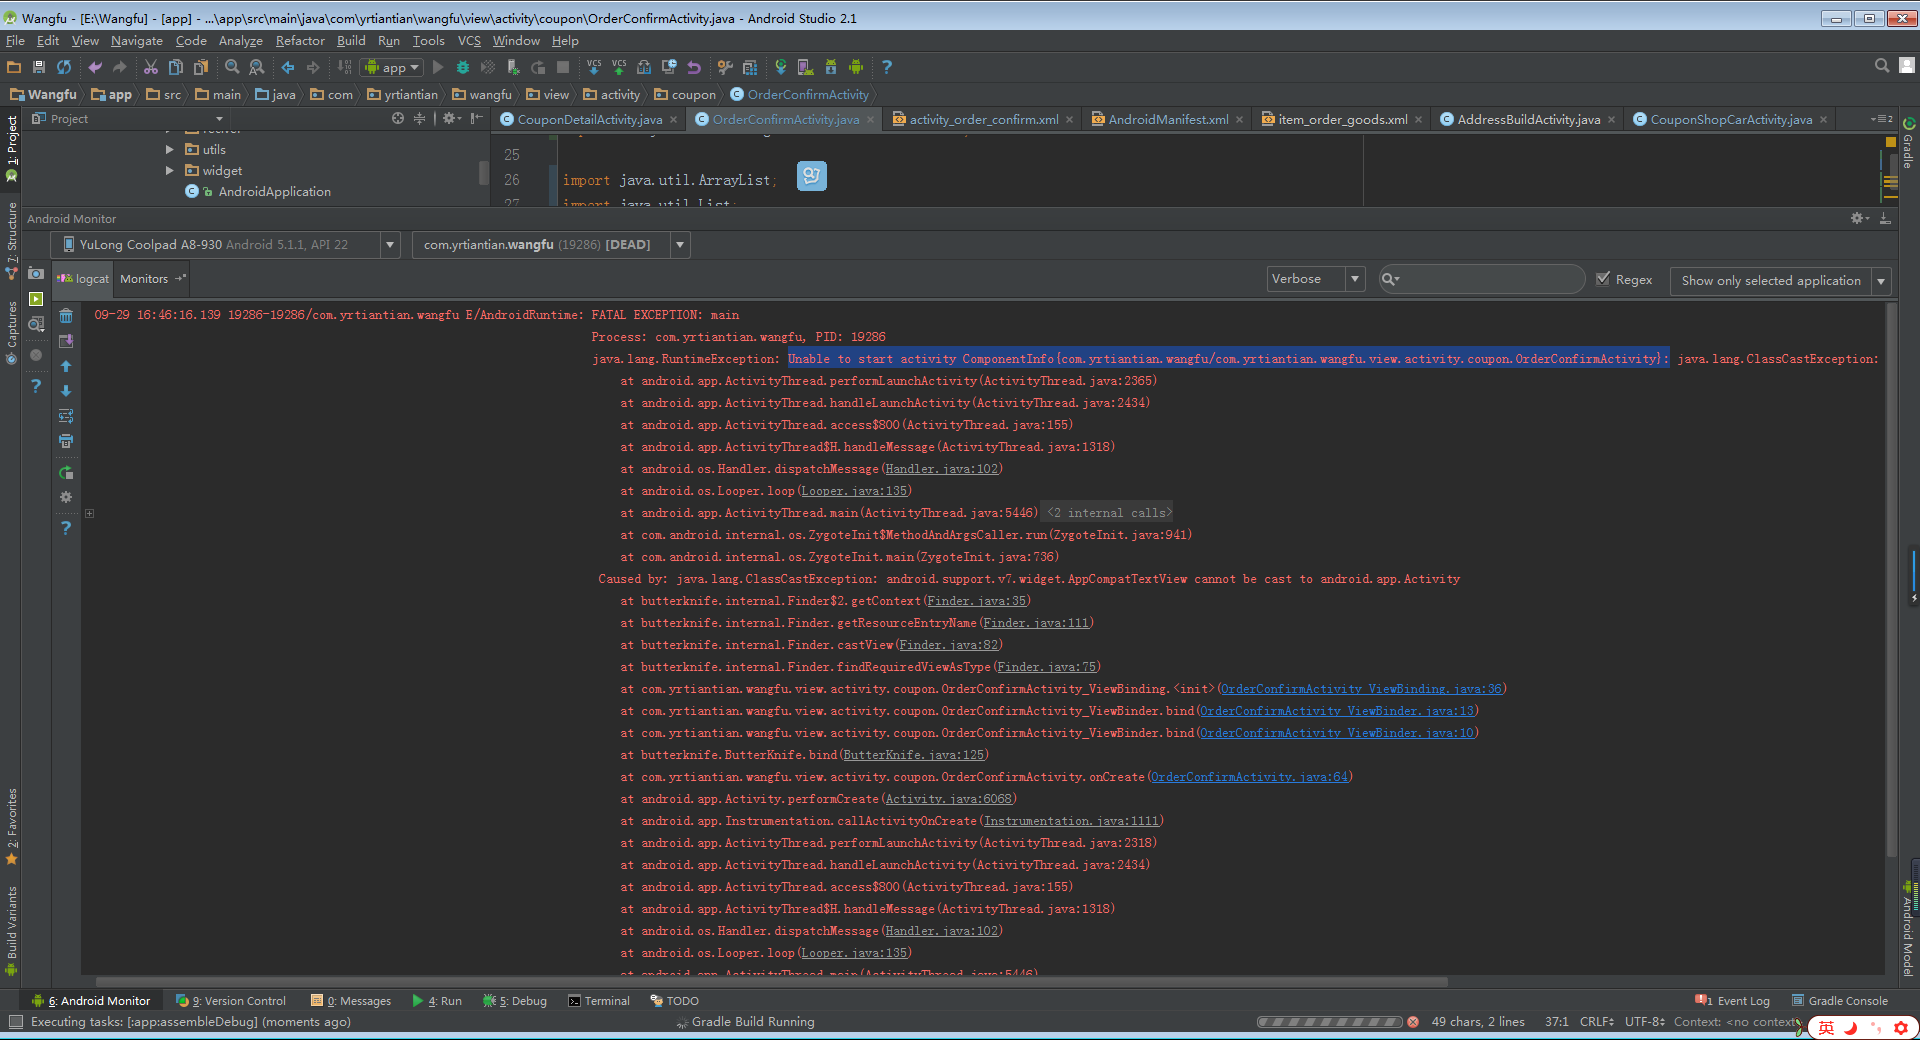Click the logcat horizontal scrollbar
The height and width of the screenshot is (1040, 1920).
coord(771,981)
